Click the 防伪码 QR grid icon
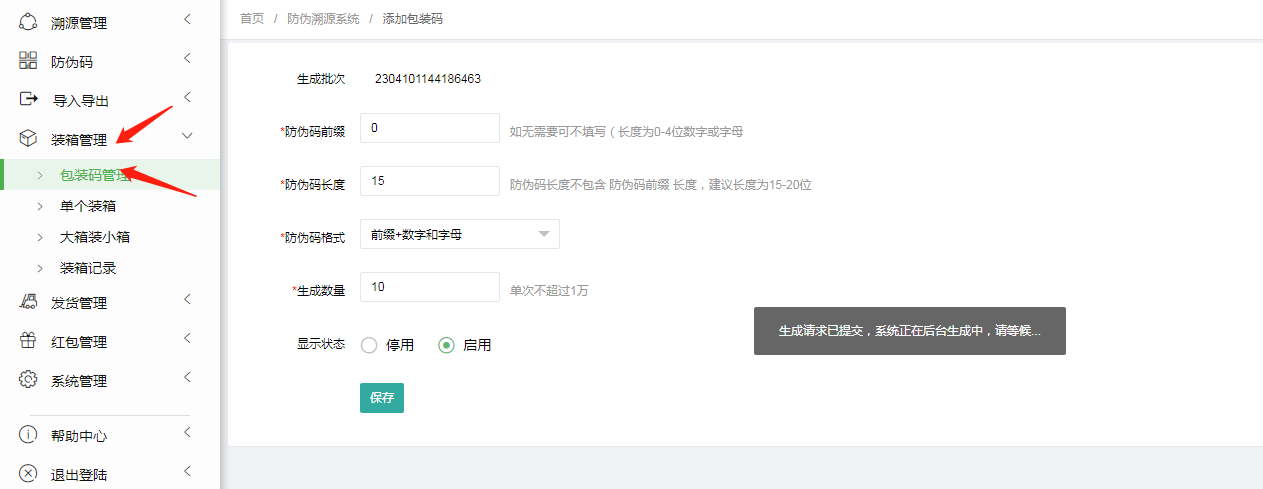The height and width of the screenshot is (489, 1263). (x=28, y=61)
